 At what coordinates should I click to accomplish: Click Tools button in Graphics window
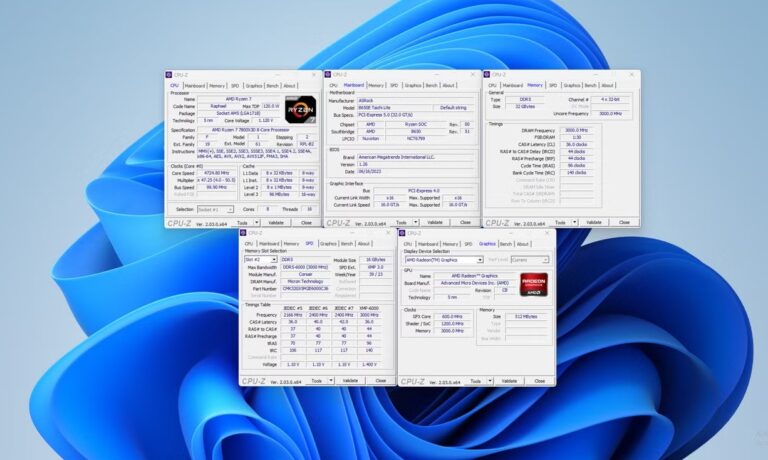(476, 381)
